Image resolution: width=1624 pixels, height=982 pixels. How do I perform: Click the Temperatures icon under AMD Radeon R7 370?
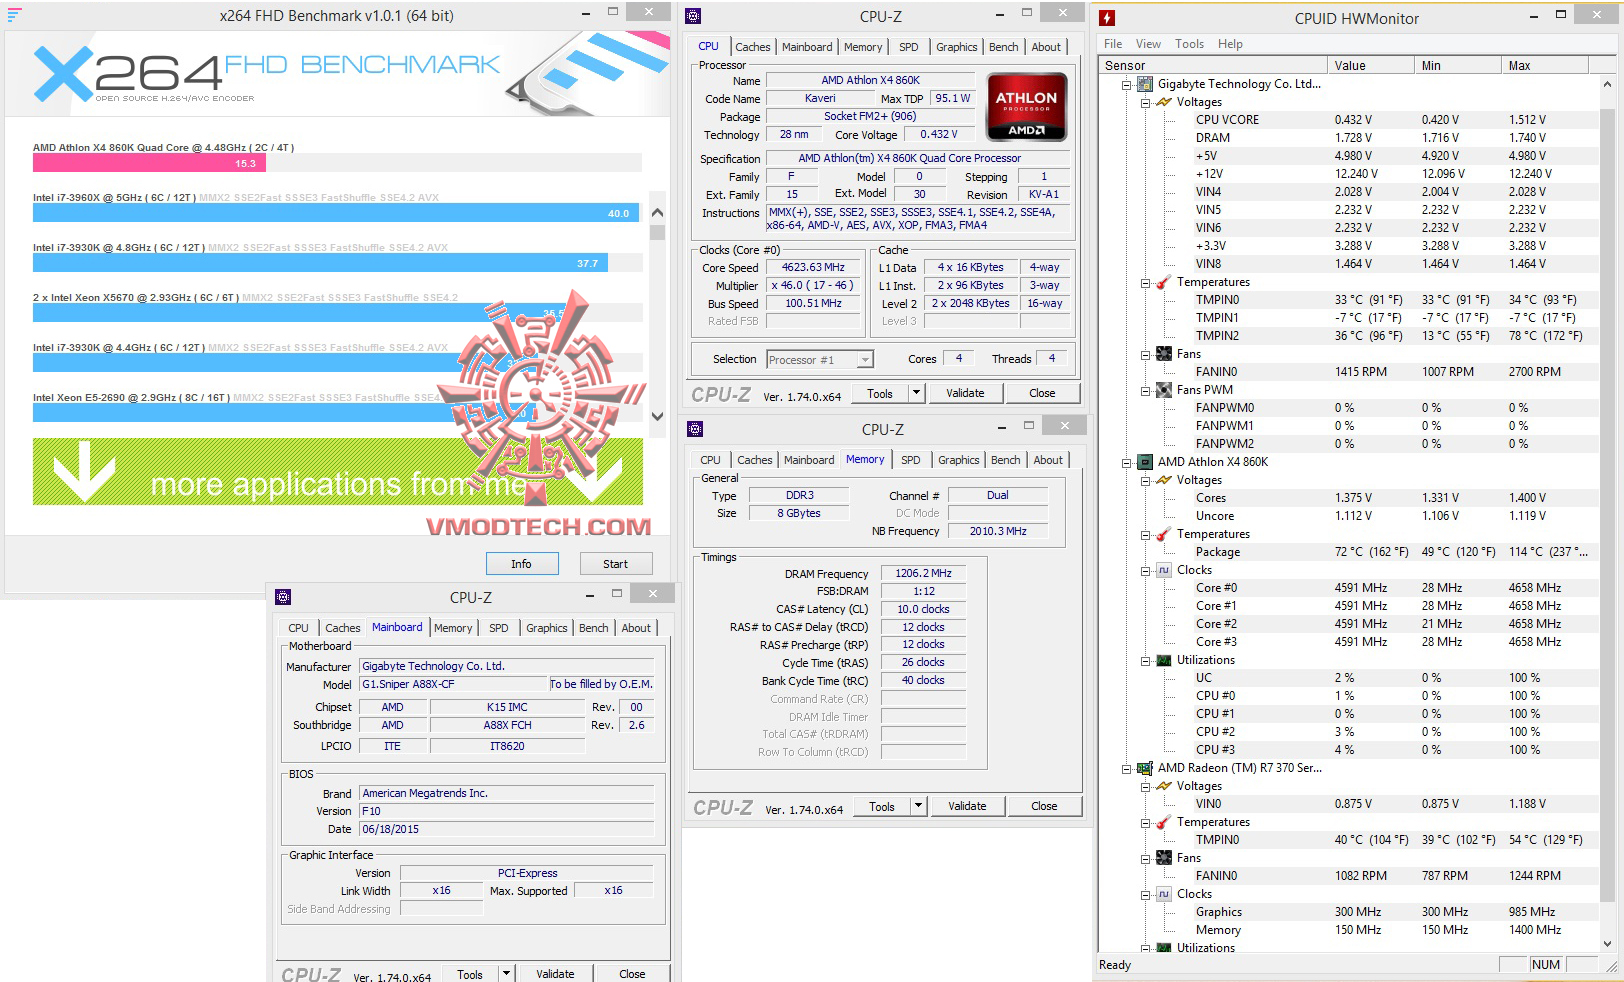point(1164,822)
